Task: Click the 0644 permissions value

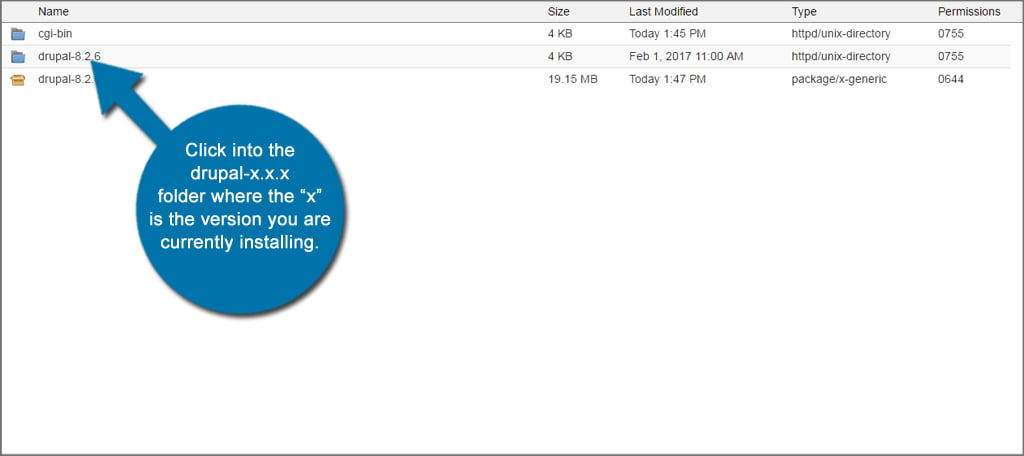Action: (951, 80)
